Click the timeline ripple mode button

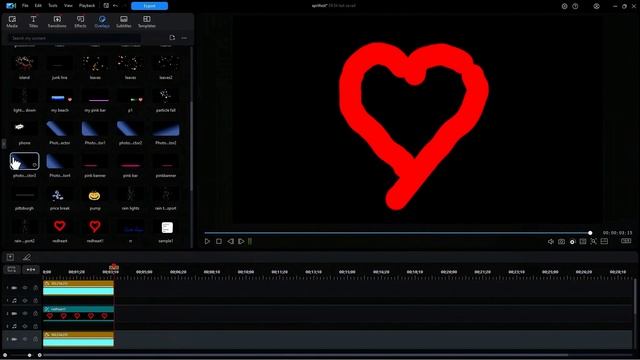coord(31,269)
